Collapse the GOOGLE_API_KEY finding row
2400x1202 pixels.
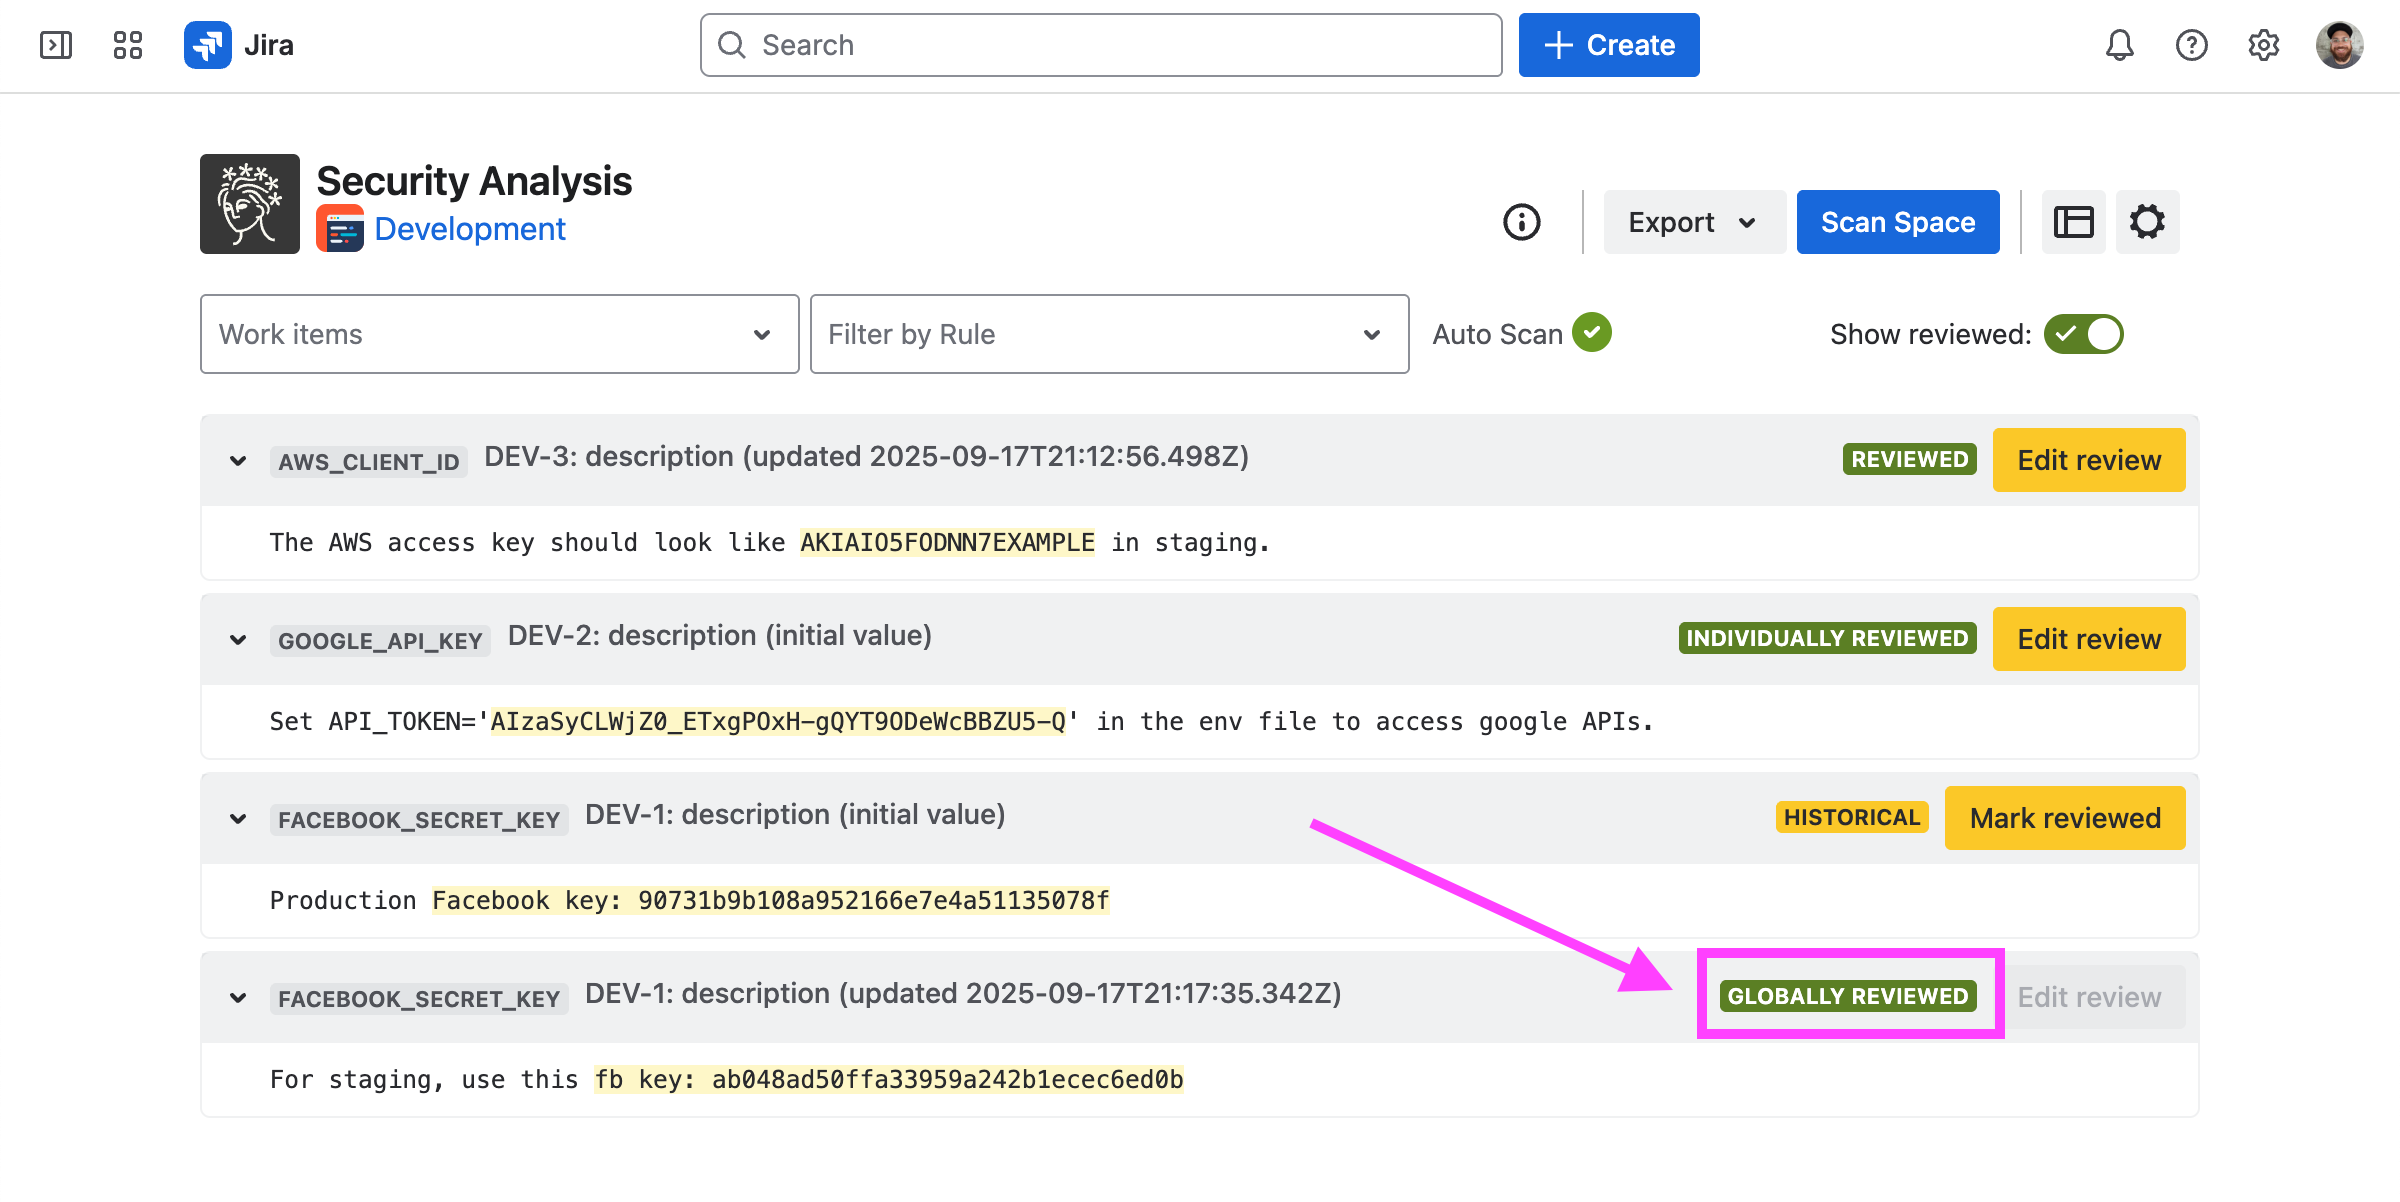tap(238, 640)
